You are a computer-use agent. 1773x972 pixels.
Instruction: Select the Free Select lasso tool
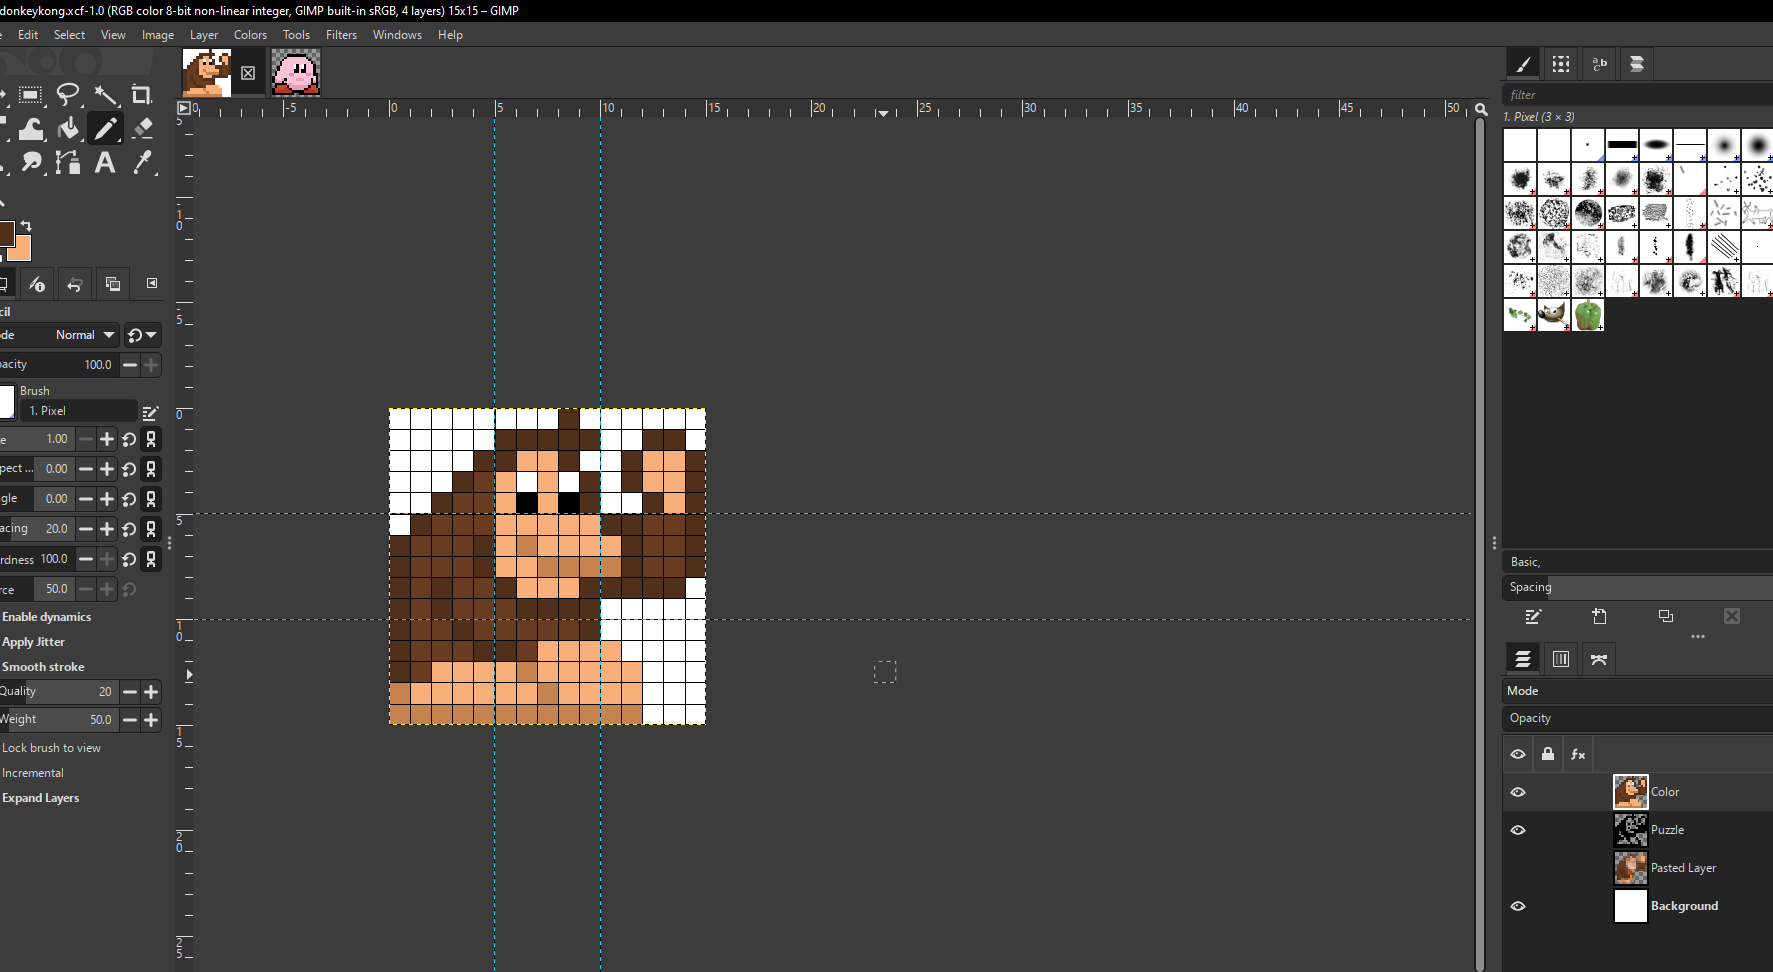(68, 96)
